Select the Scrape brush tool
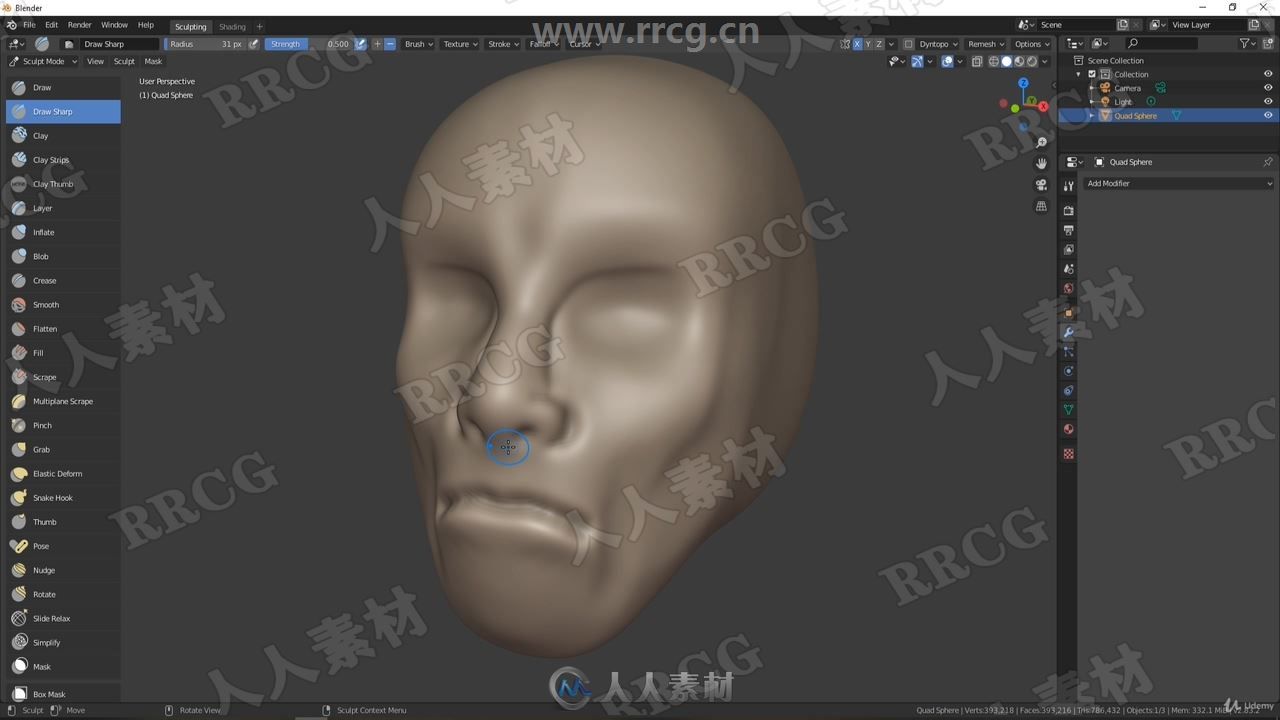This screenshot has width=1280, height=720. coord(63,377)
